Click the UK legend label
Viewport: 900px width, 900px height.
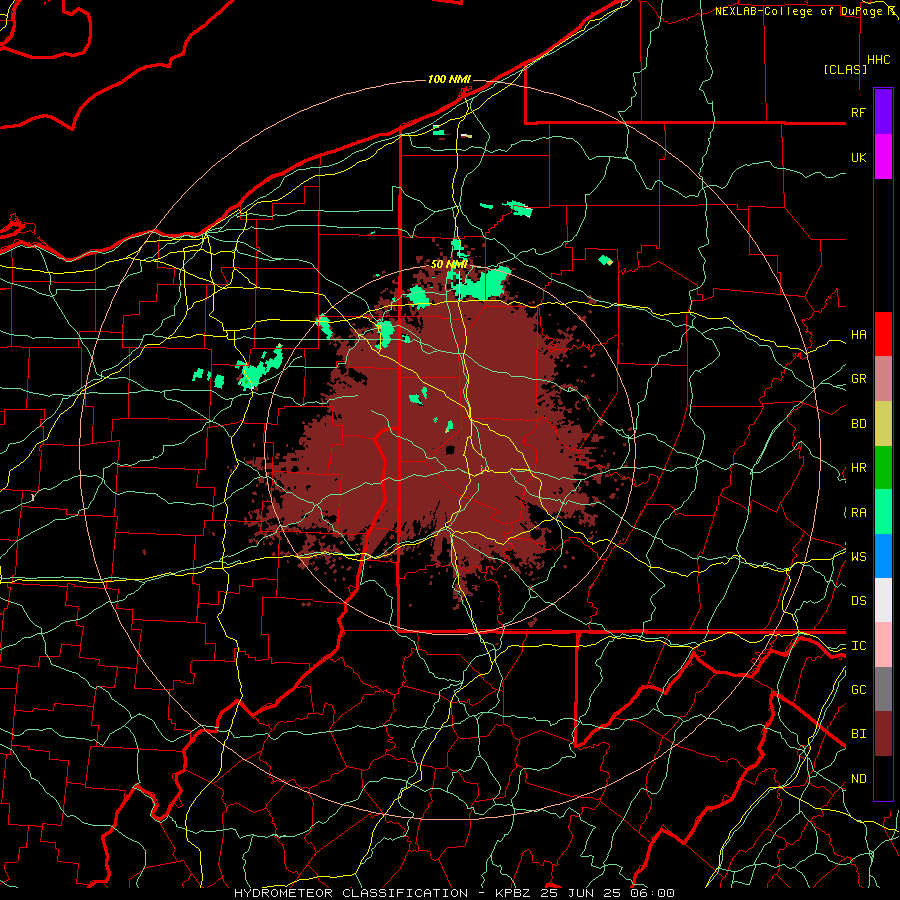858,157
